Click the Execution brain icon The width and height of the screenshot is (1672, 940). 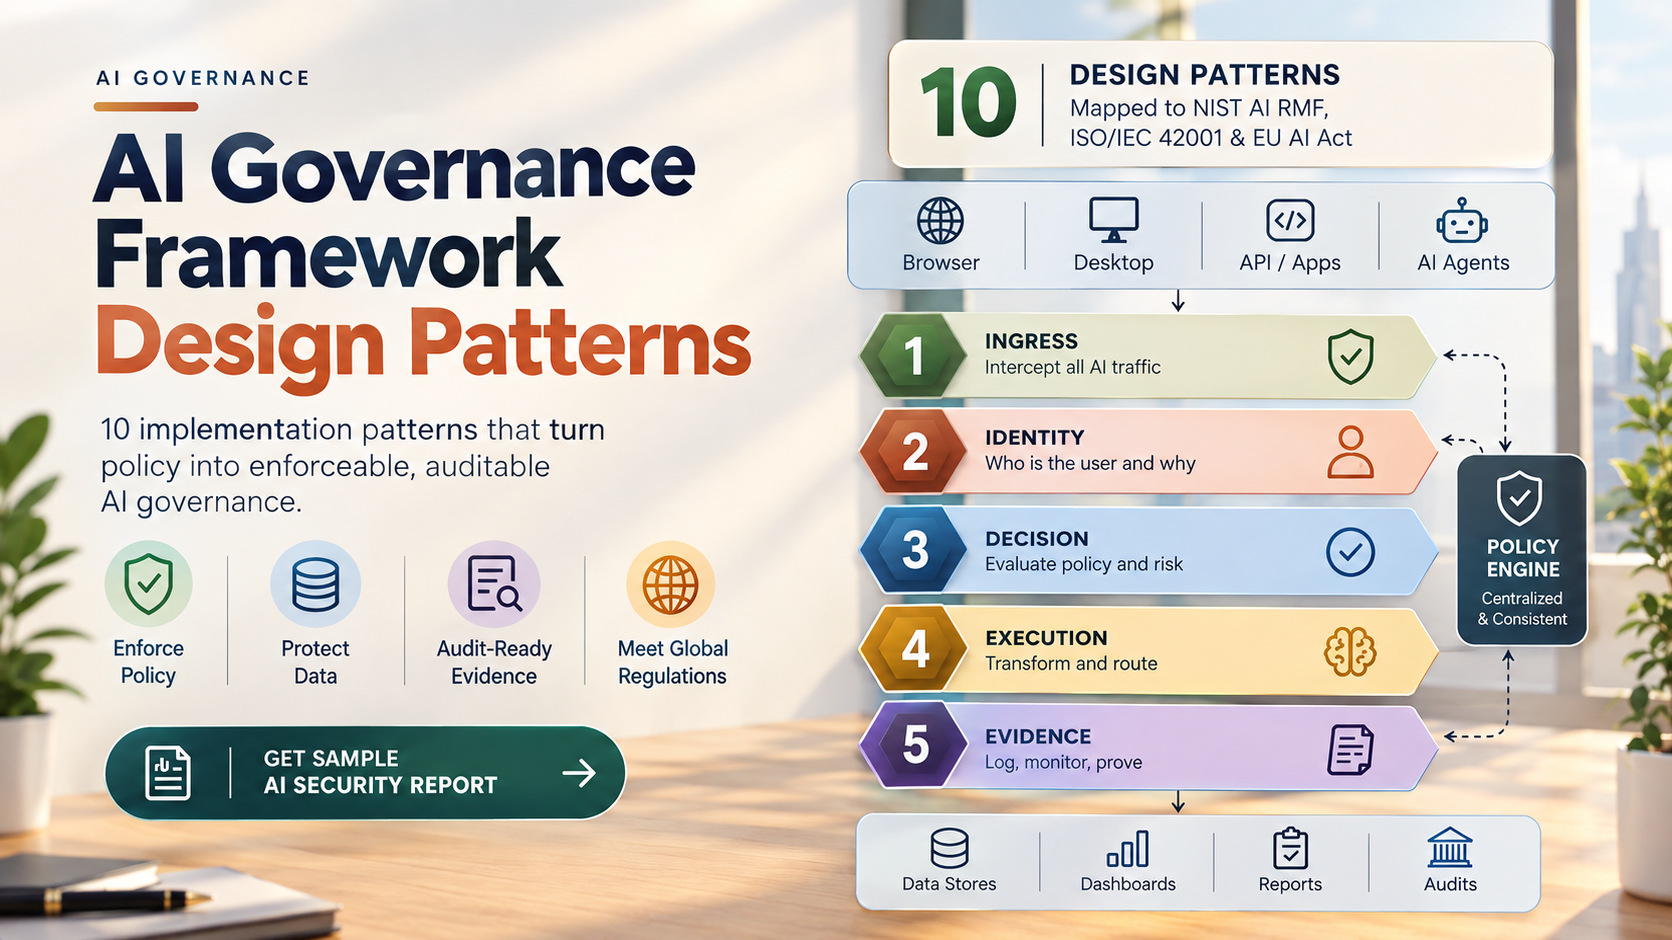[1350, 652]
